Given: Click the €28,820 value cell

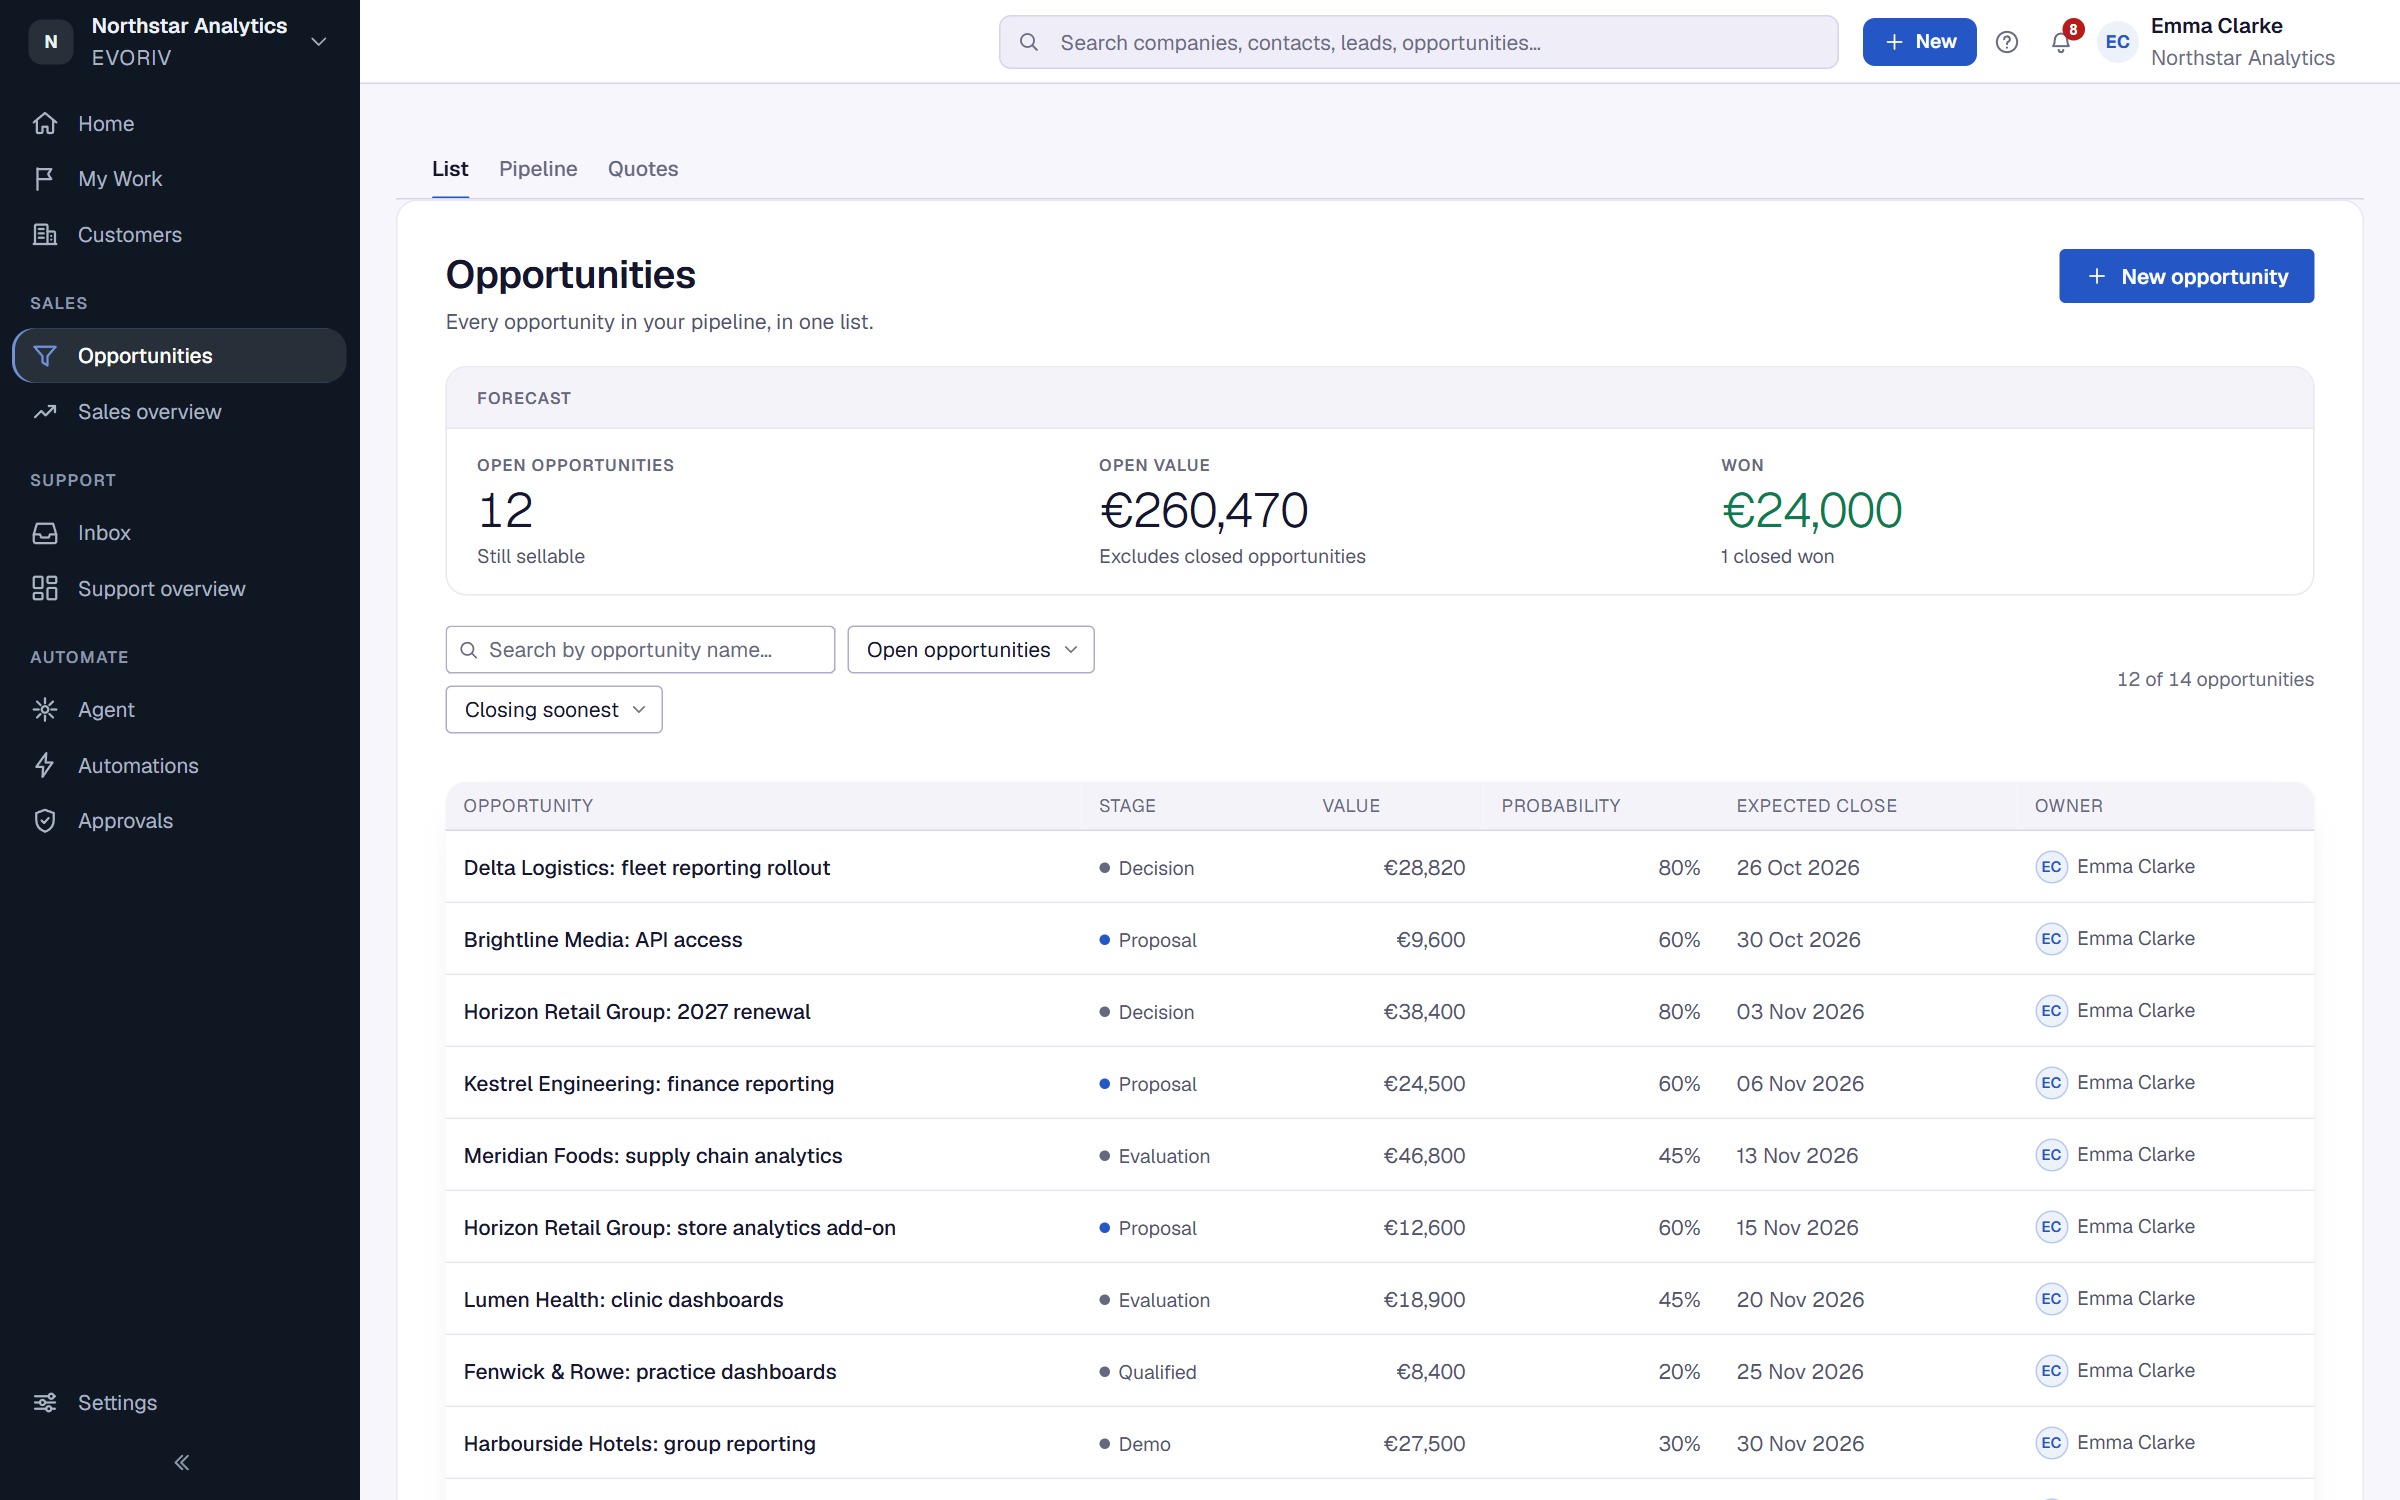Looking at the screenshot, I should [1424, 868].
